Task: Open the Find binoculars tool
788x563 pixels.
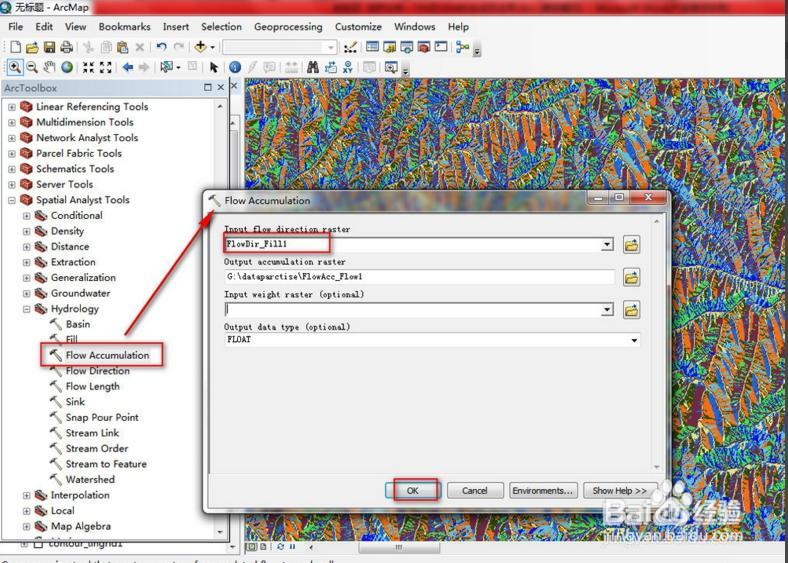Action: point(313,67)
